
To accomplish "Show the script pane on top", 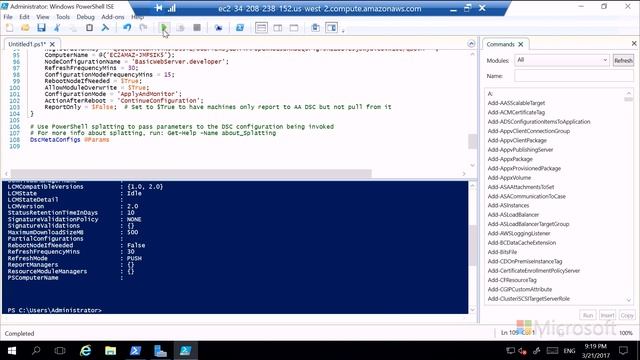I will click(261, 28).
